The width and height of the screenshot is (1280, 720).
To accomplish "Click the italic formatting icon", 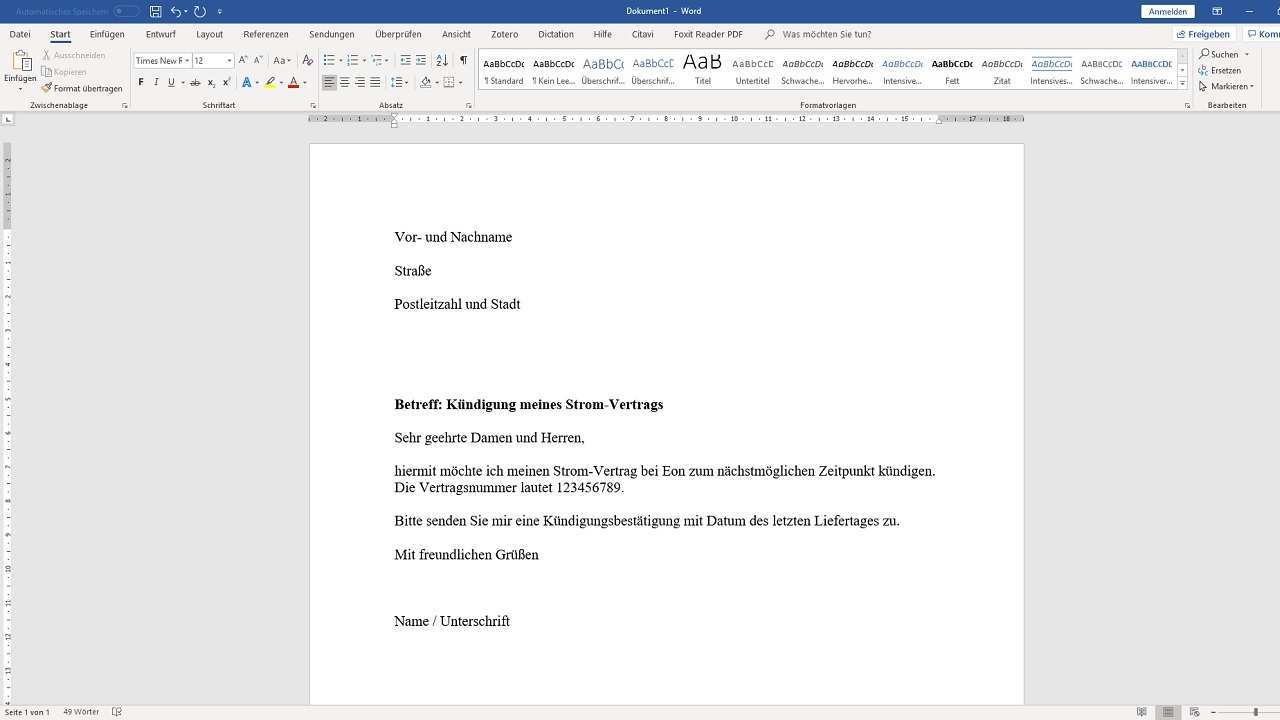I will [156, 82].
